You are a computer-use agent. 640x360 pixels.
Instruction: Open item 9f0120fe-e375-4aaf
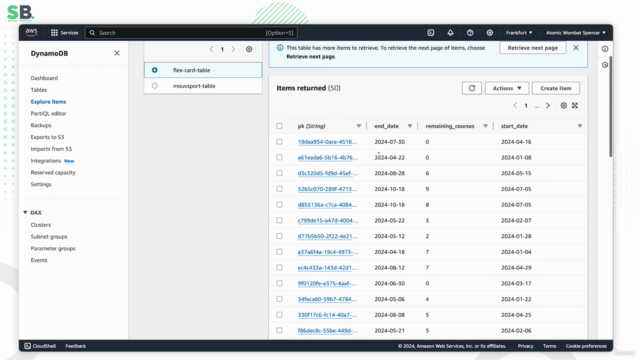327,283
